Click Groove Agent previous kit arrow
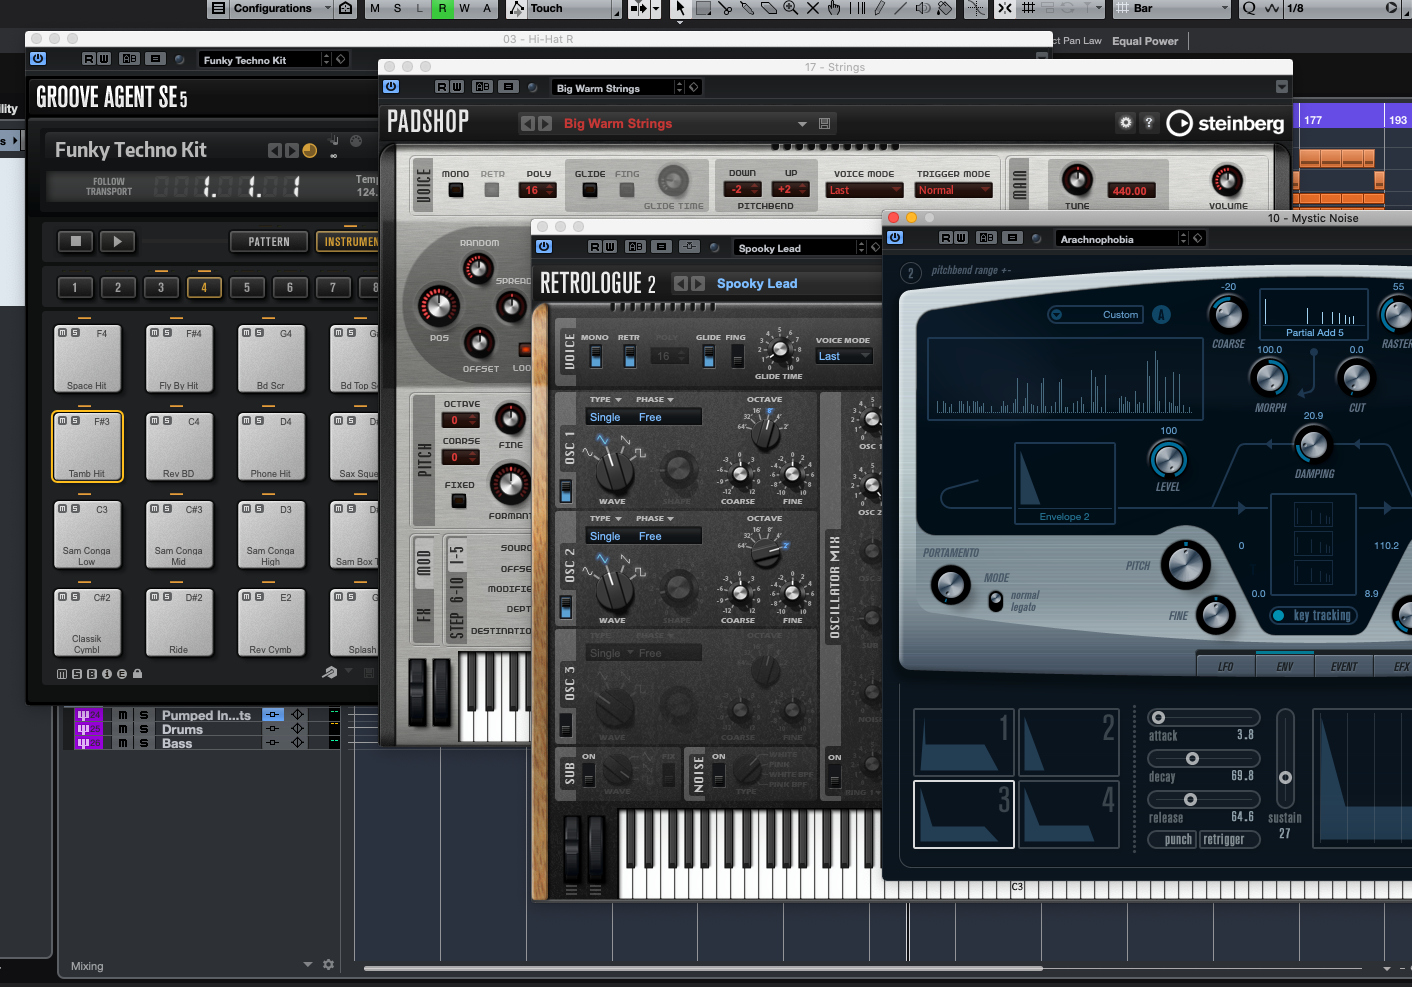The height and width of the screenshot is (987, 1412). (x=275, y=150)
